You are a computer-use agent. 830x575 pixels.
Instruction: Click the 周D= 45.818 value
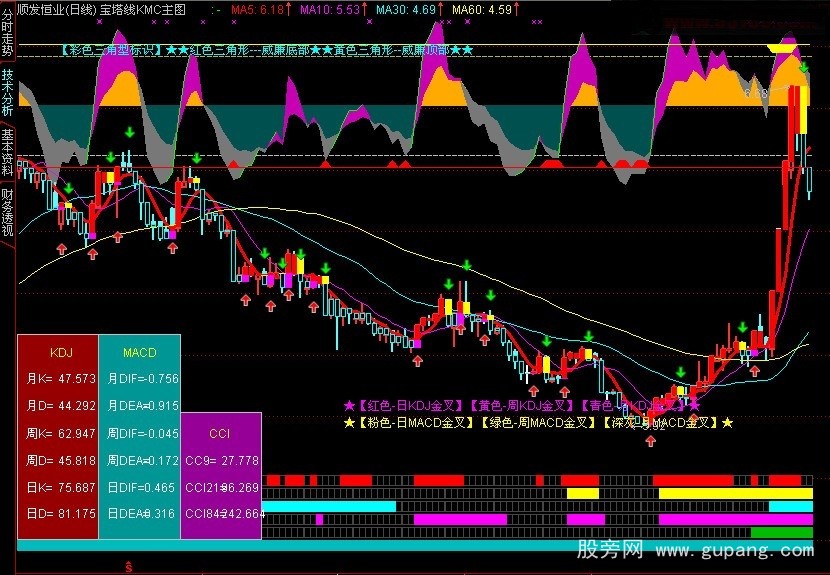(61, 461)
